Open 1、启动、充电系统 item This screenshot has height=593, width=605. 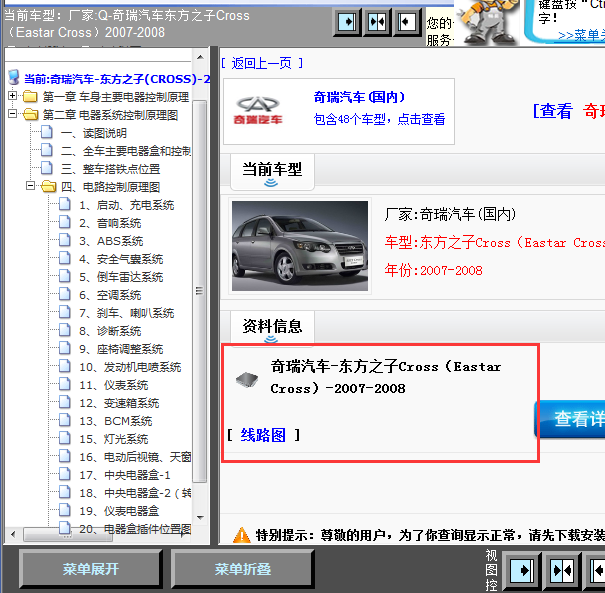point(127,205)
